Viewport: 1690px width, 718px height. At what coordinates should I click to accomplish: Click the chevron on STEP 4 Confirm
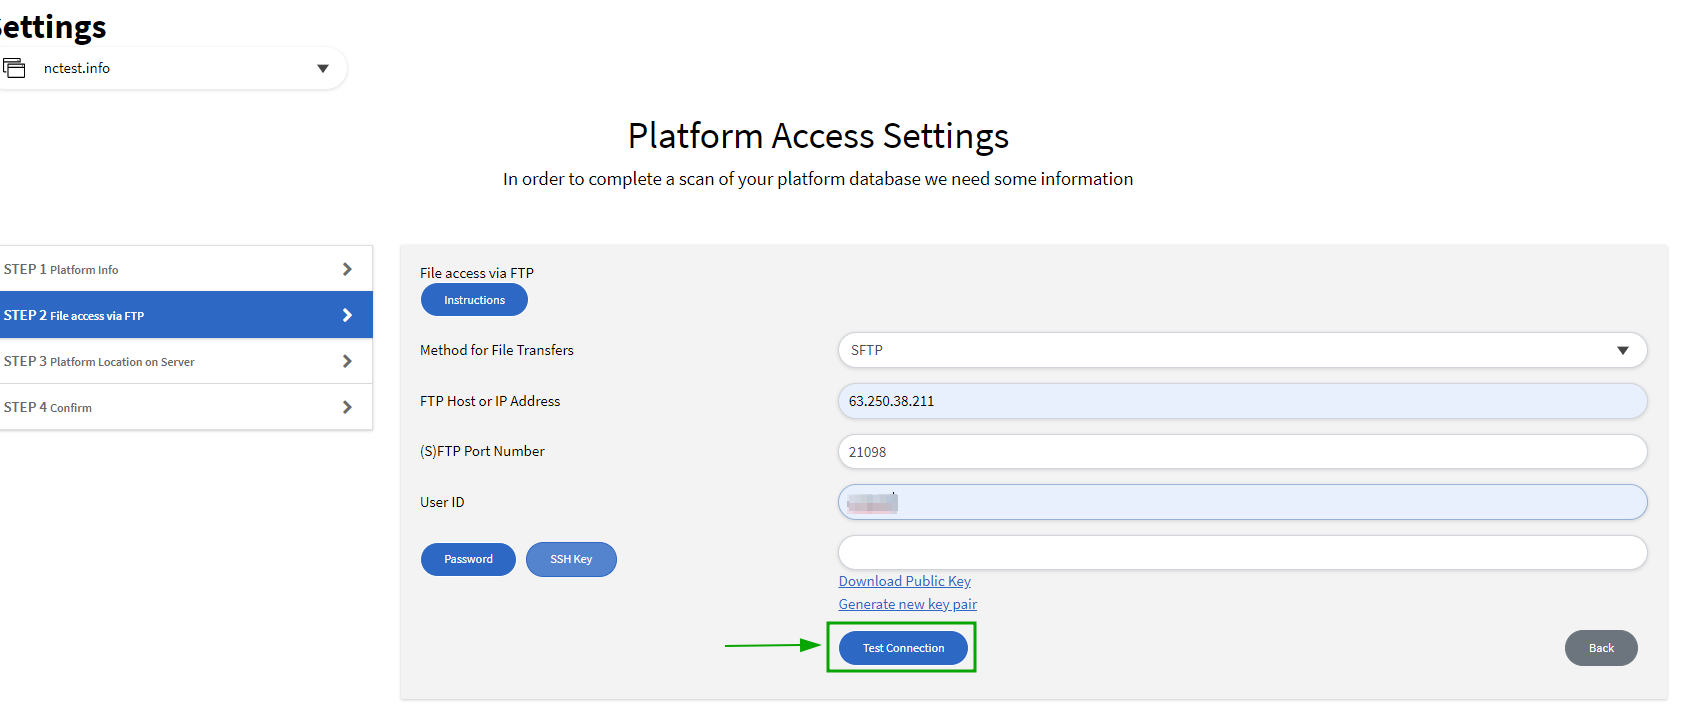[347, 406]
